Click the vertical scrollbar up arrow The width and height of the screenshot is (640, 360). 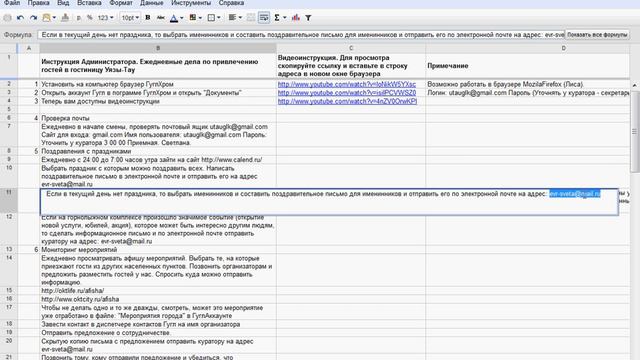635,85
